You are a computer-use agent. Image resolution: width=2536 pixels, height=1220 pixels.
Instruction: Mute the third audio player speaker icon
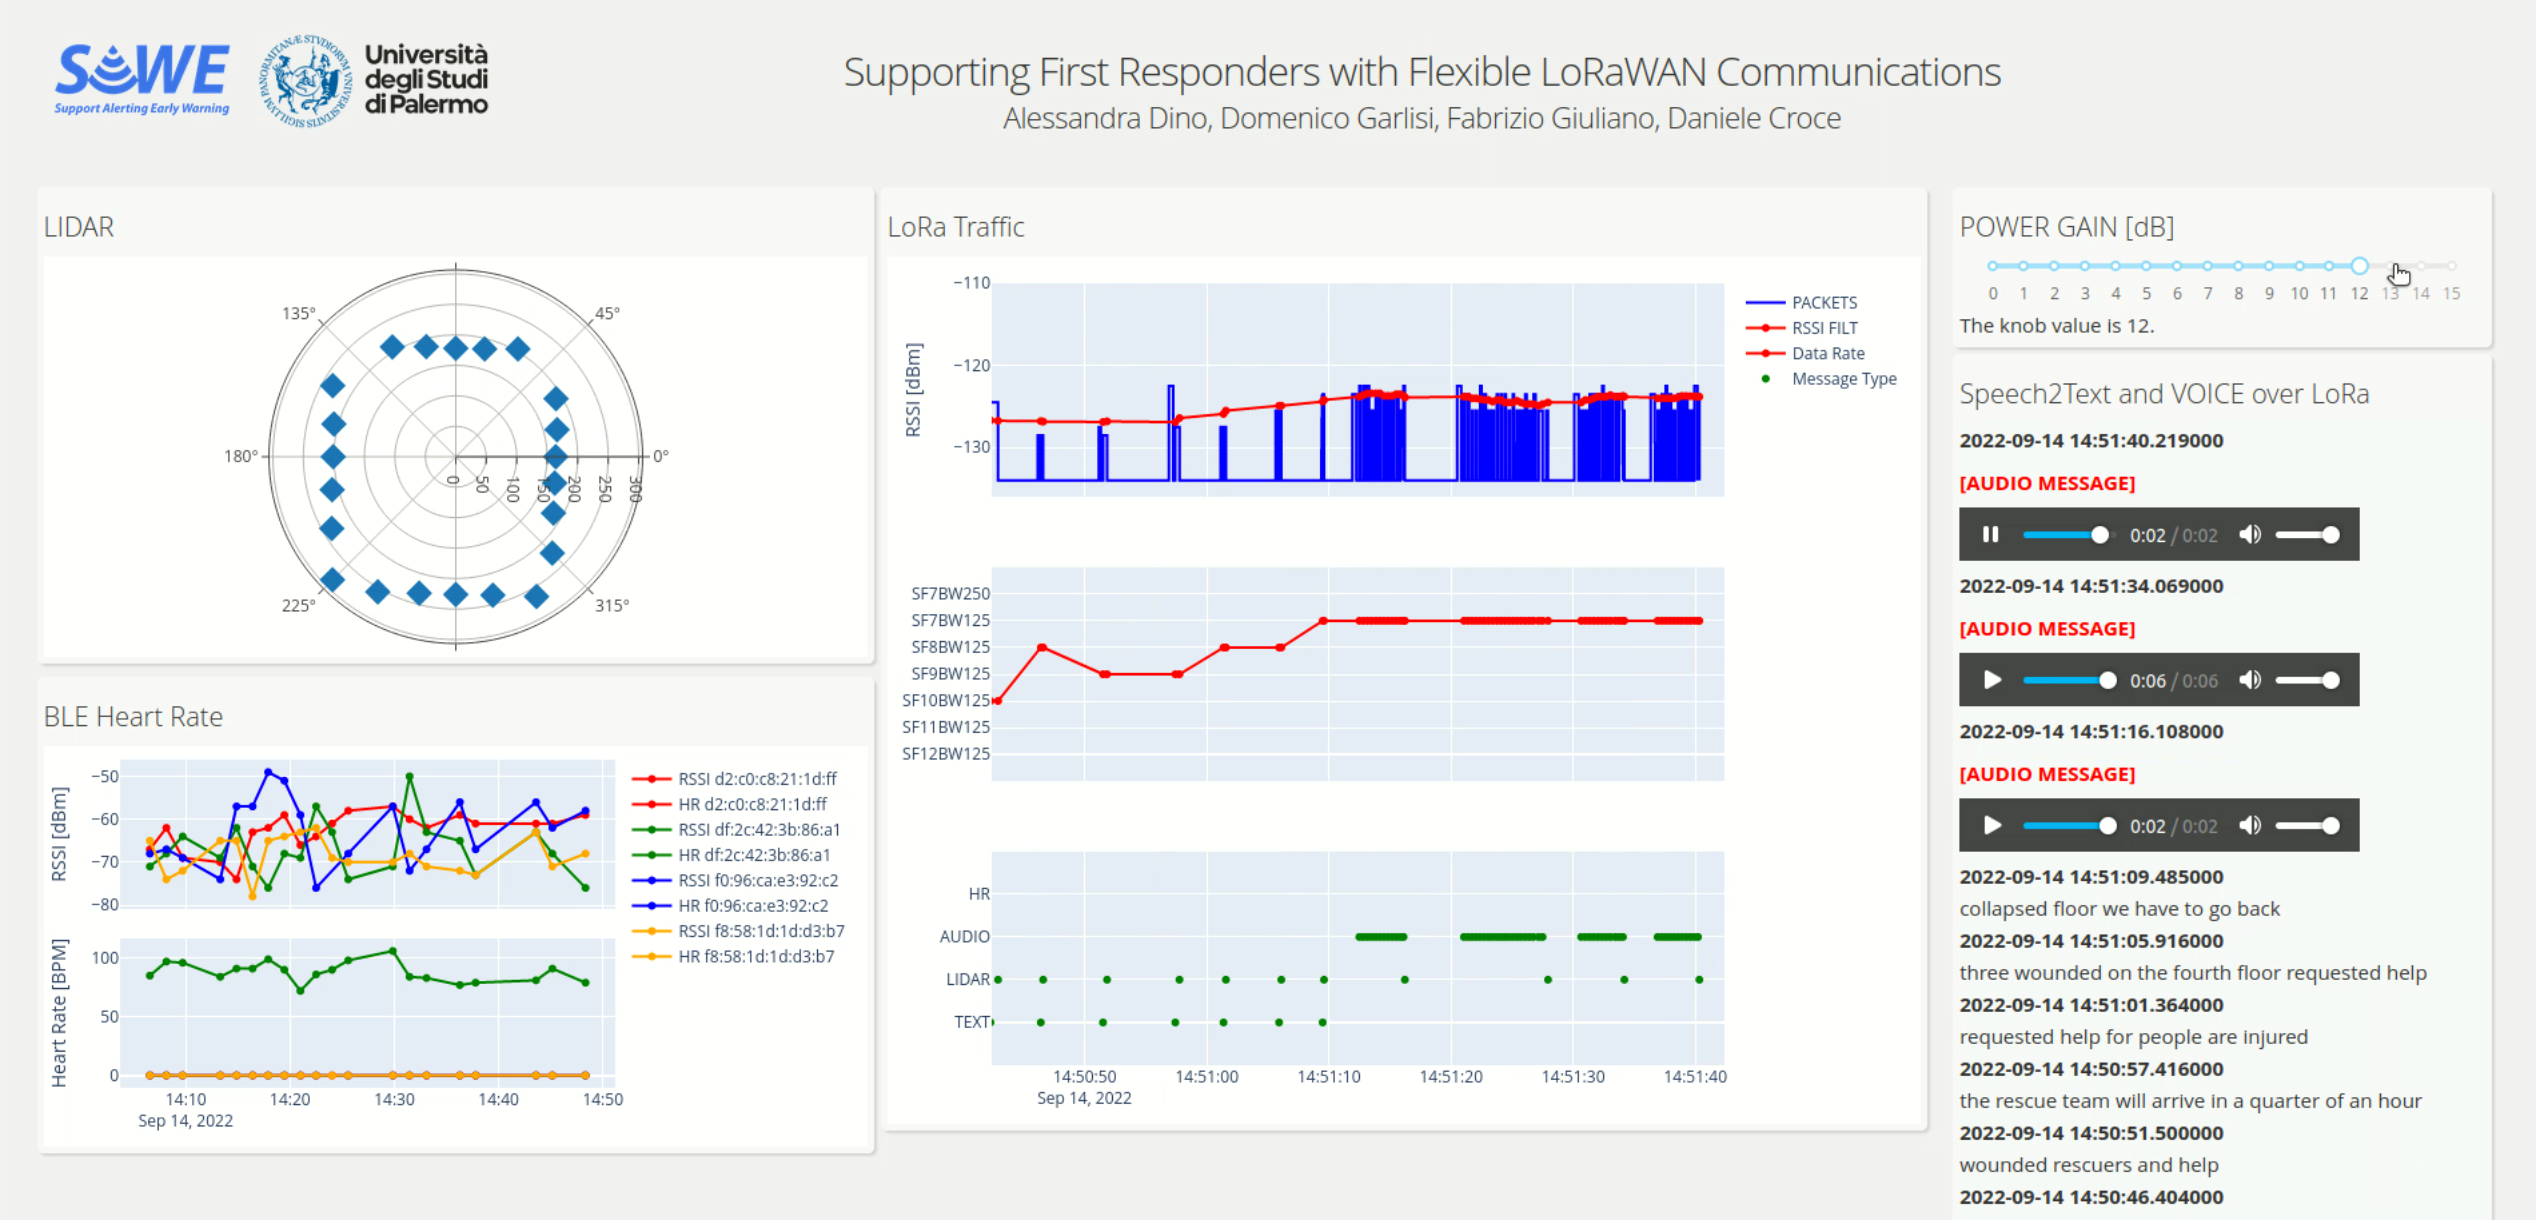tap(2250, 826)
